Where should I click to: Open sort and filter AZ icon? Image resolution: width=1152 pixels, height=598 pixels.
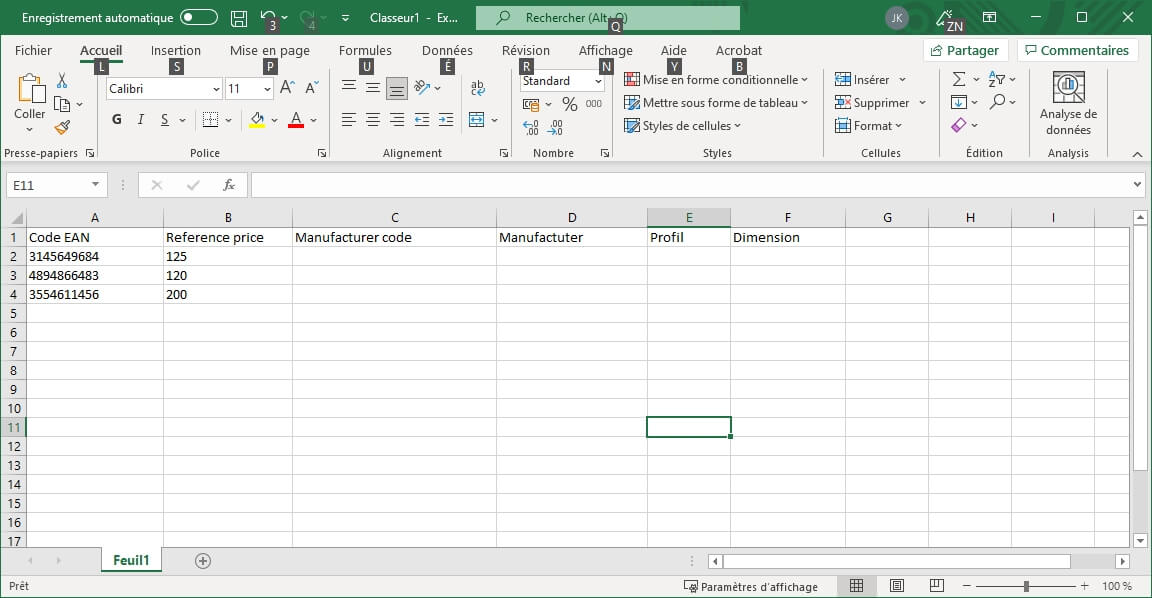997,79
